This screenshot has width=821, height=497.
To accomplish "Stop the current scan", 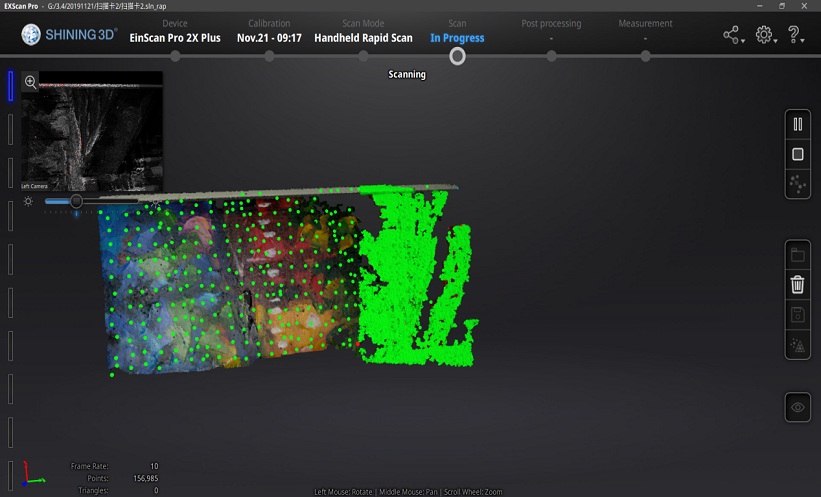I will point(797,155).
